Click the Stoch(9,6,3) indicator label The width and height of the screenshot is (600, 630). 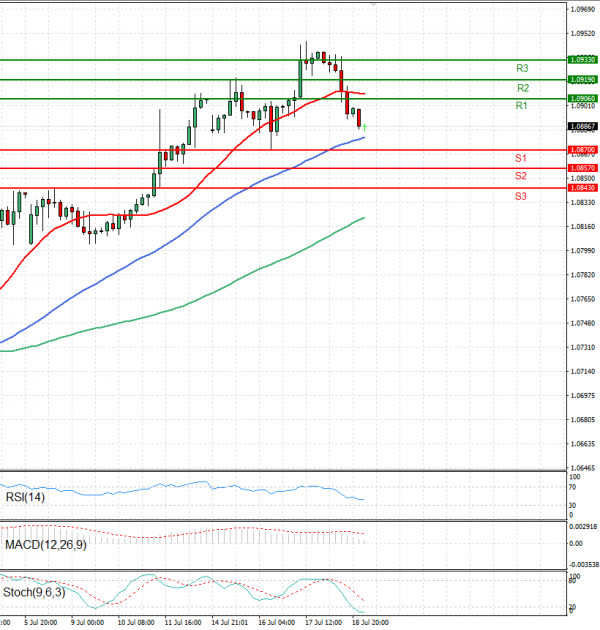pos(34,591)
